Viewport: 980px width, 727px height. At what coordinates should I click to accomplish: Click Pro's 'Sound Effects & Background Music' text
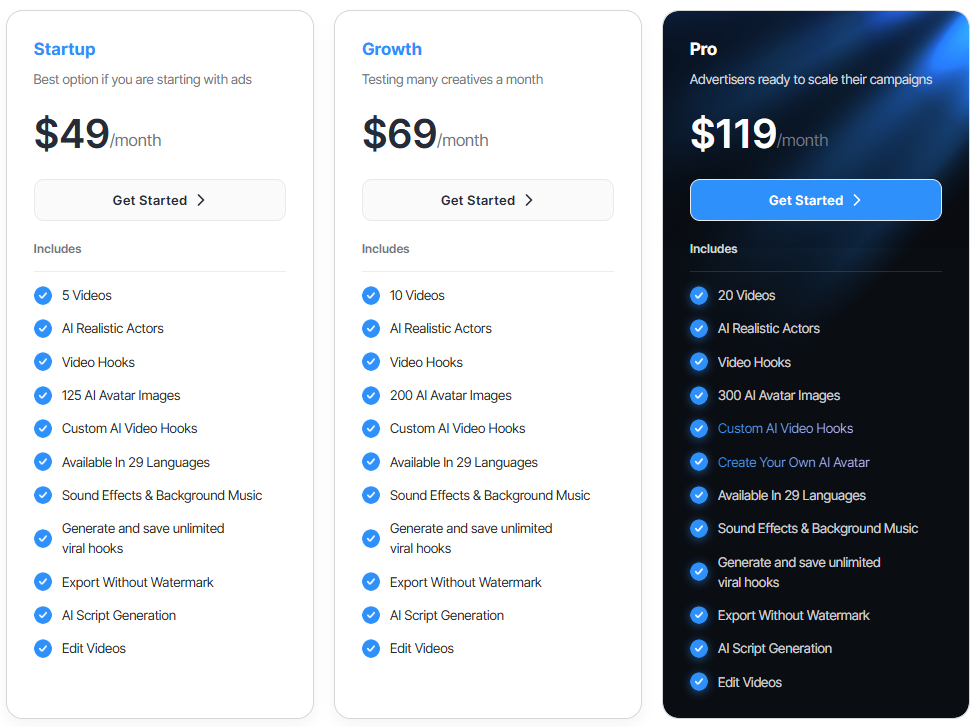(818, 529)
